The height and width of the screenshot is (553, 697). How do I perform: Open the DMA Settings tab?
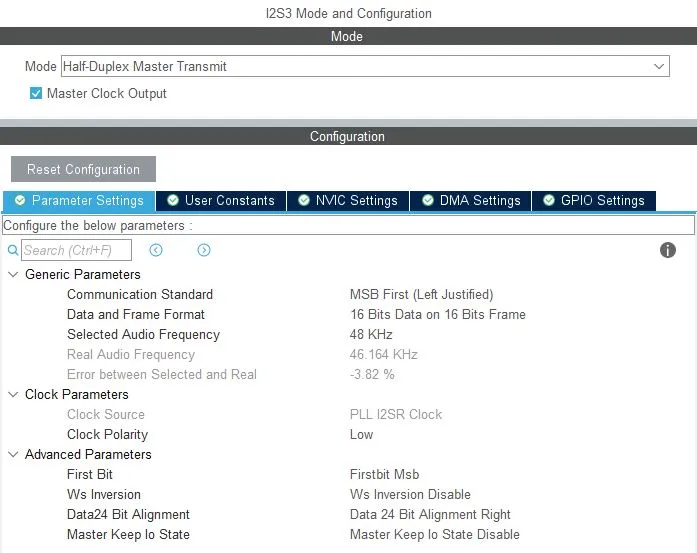470,201
